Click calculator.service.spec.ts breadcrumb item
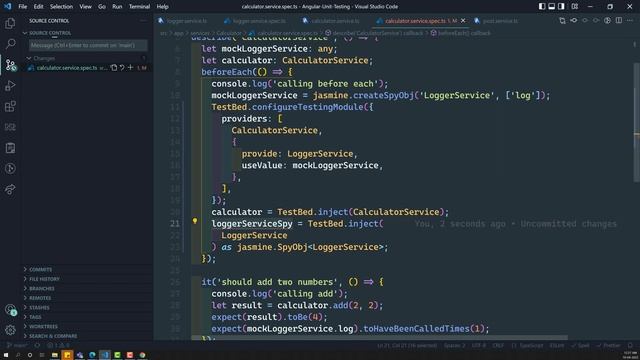Image resolution: width=640 pixels, height=360 pixels. click(284, 33)
